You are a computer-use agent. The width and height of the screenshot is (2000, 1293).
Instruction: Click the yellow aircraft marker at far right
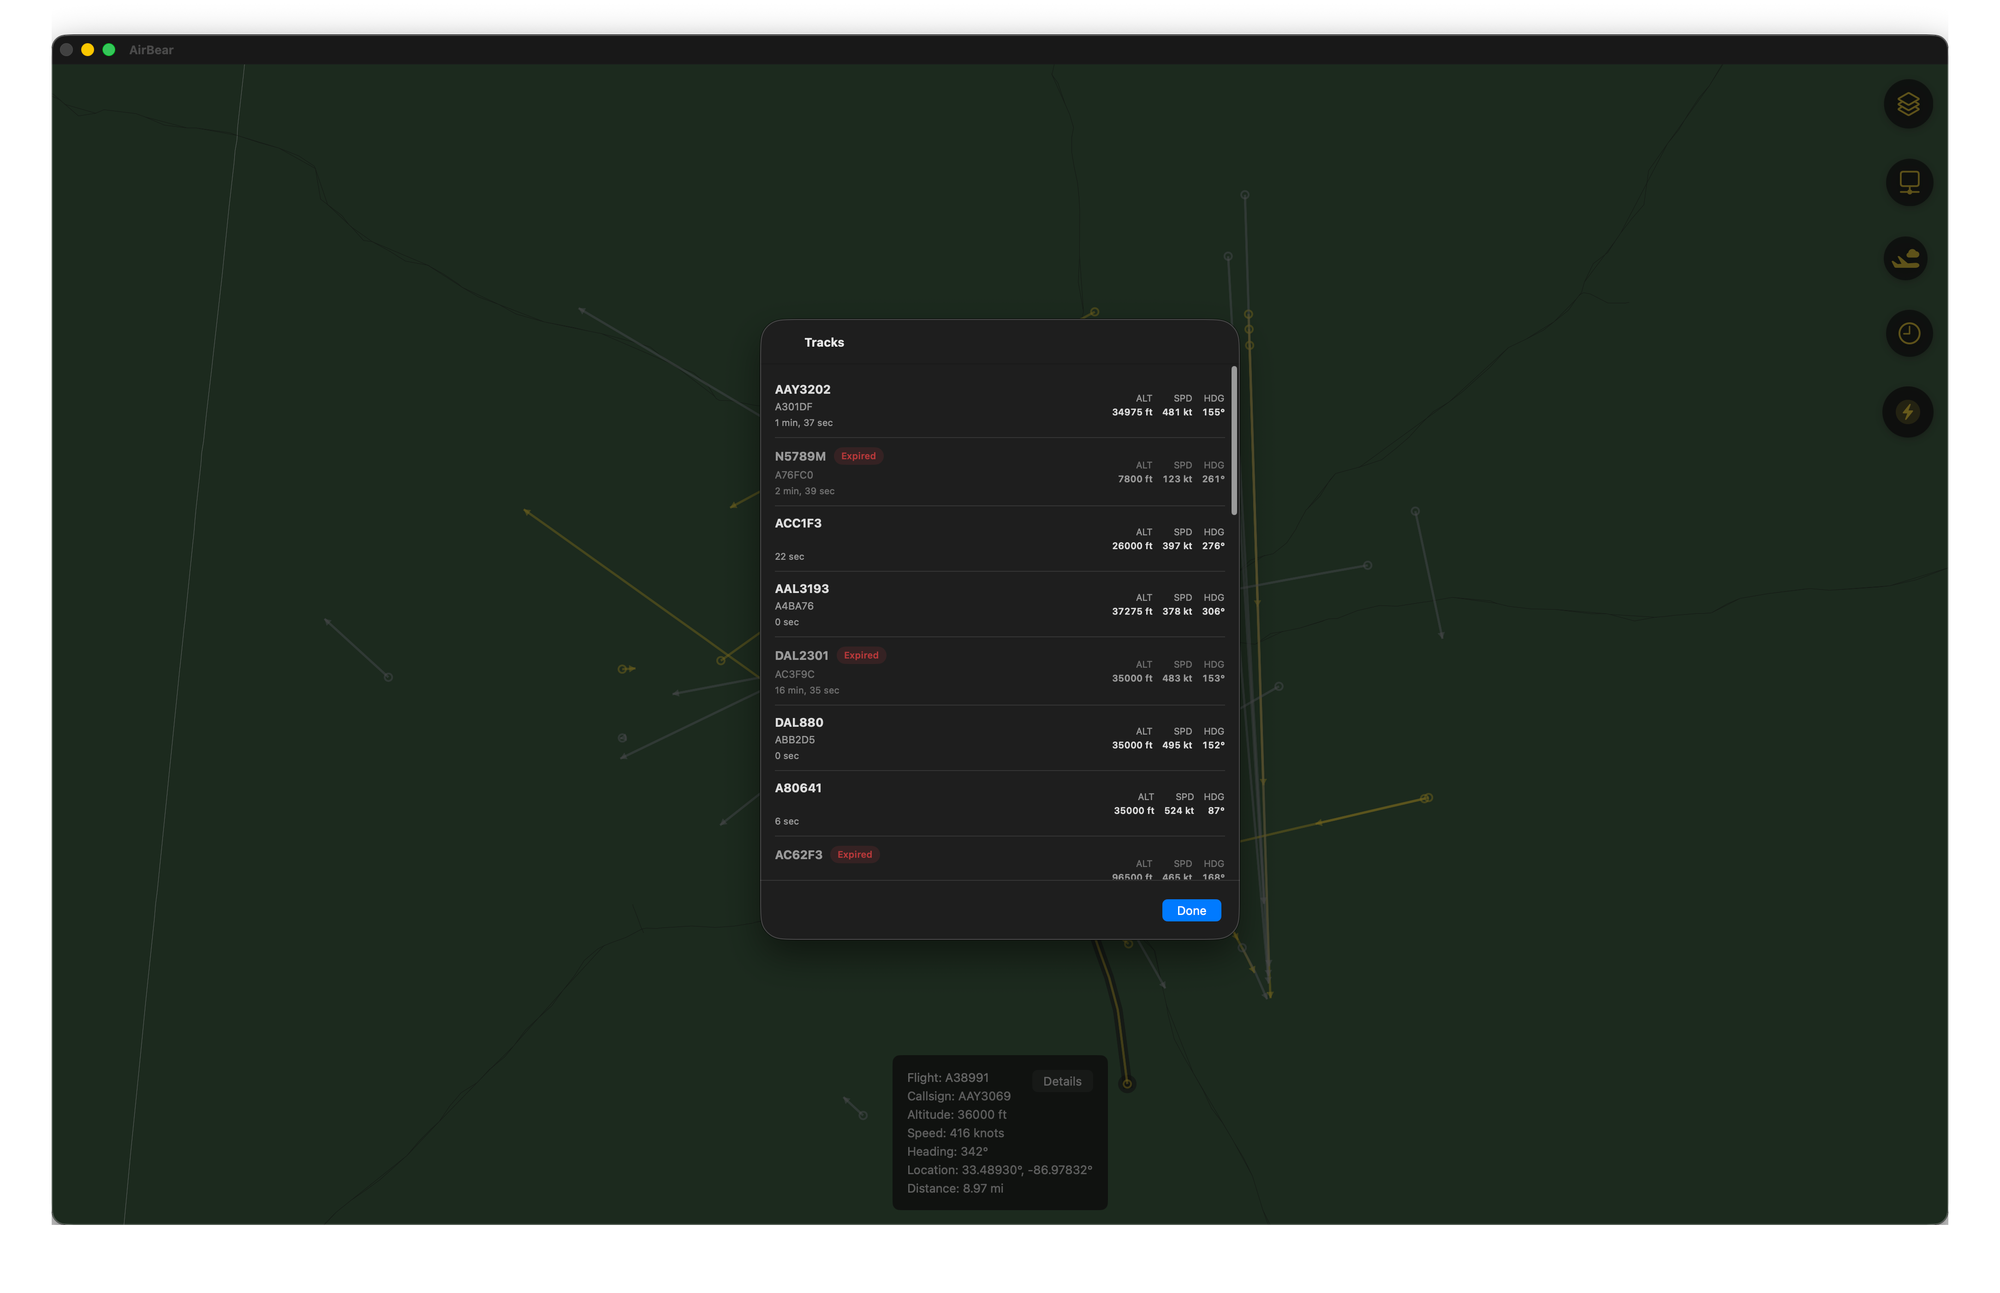pyautogui.click(x=1427, y=798)
